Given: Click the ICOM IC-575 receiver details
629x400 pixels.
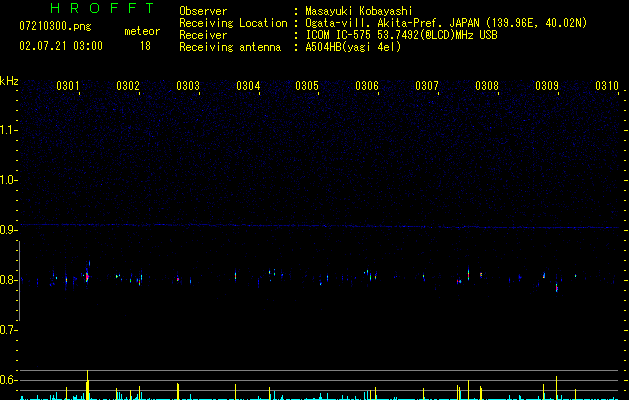Looking at the screenshot, I should coord(401,35).
